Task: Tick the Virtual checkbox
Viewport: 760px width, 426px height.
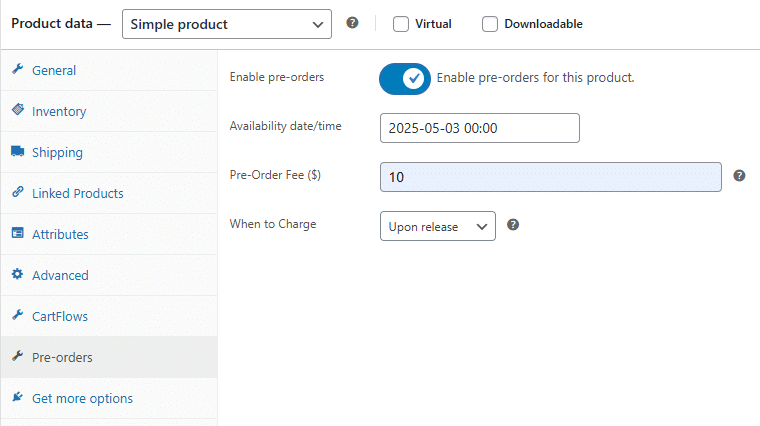Action: (x=401, y=24)
